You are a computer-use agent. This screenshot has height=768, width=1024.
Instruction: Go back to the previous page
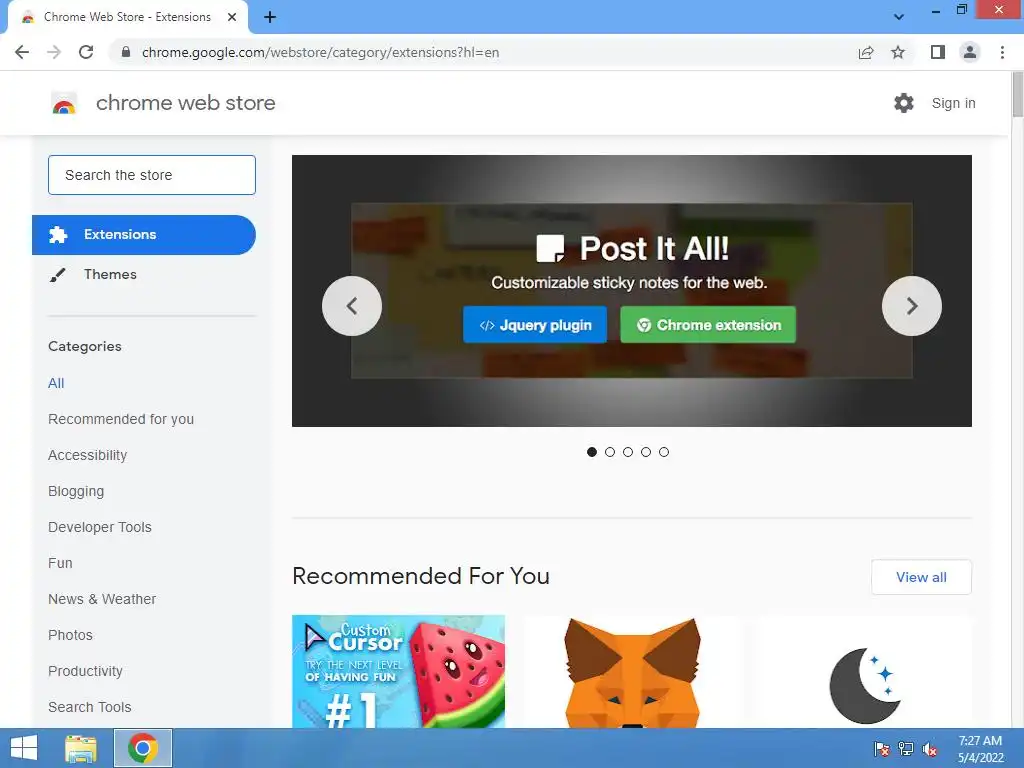pos(22,52)
